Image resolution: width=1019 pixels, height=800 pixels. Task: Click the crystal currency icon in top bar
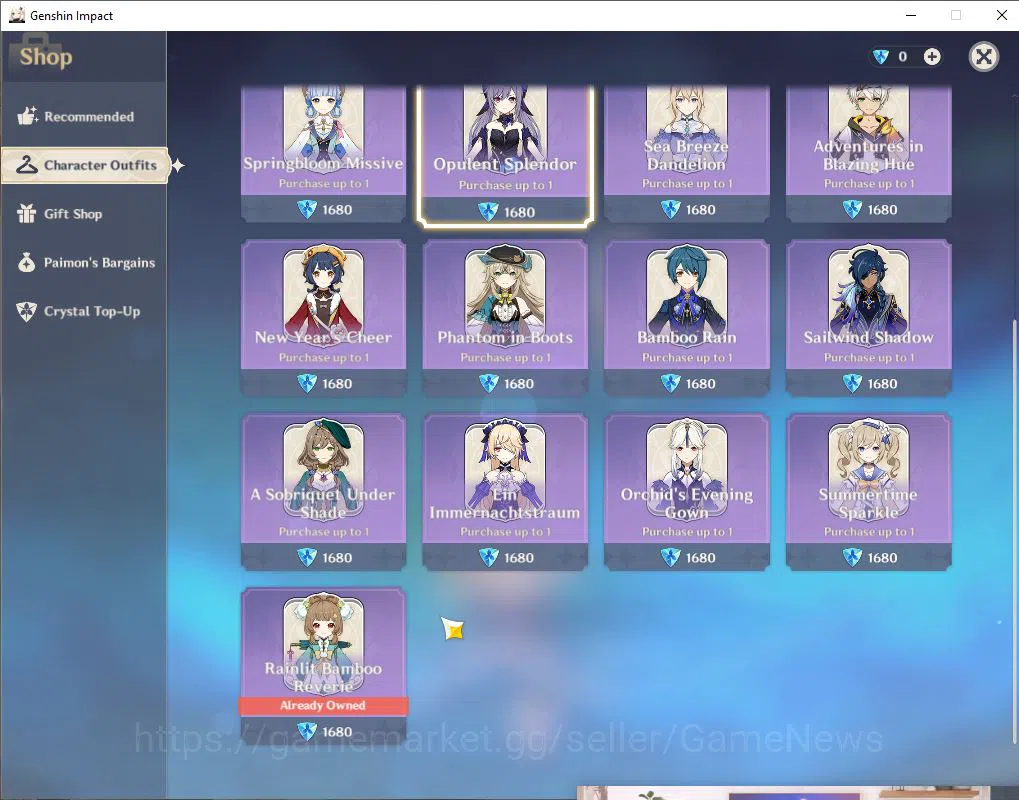point(881,57)
